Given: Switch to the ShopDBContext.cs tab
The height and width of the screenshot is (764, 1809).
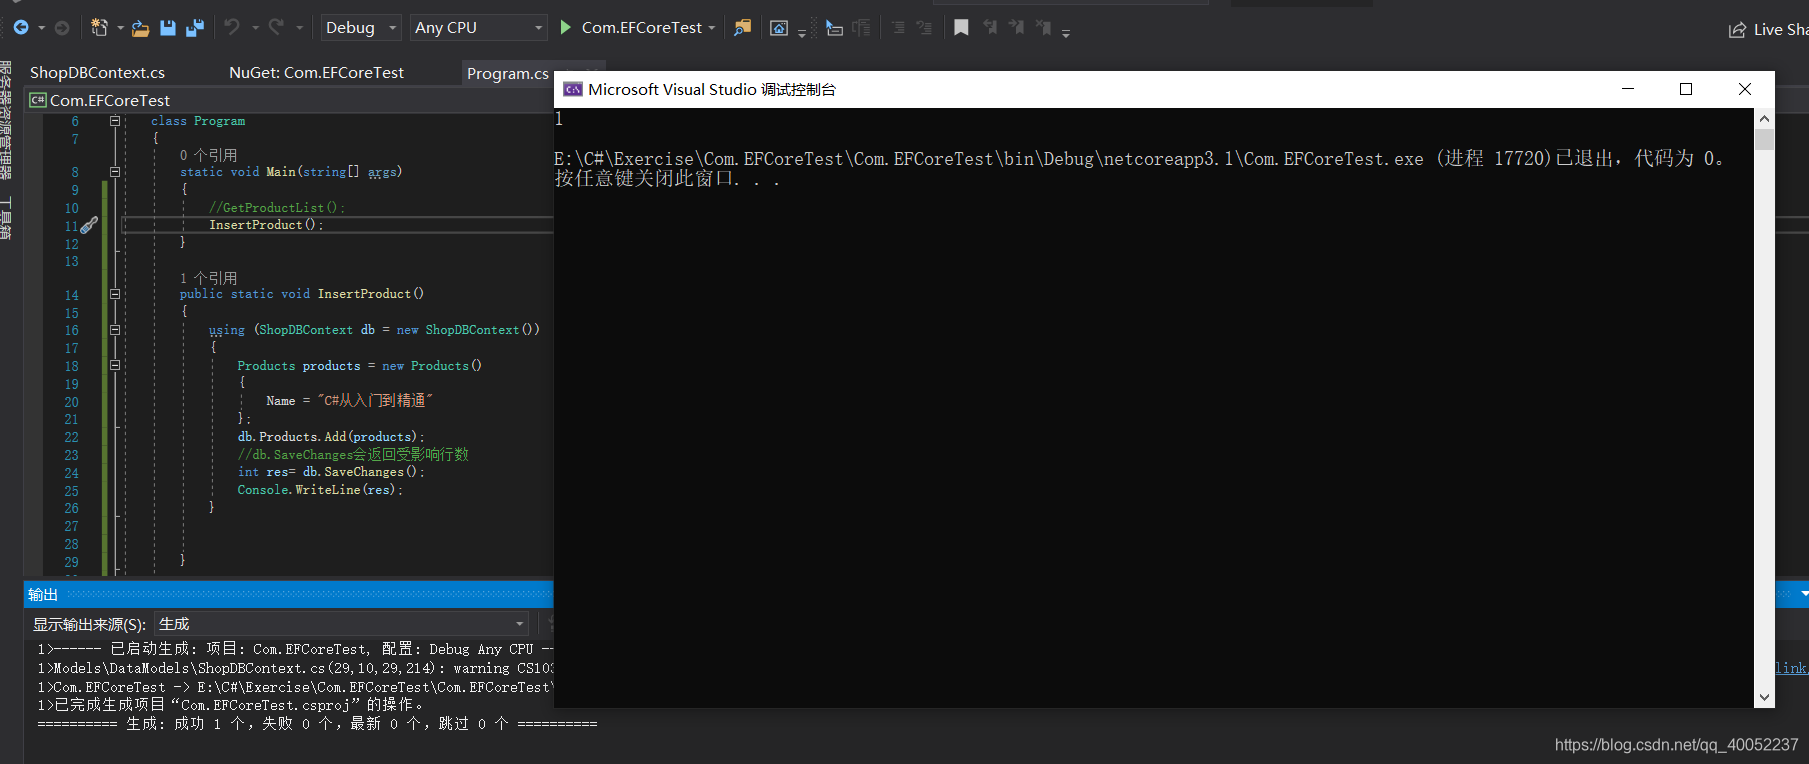Looking at the screenshot, I should tap(97, 72).
